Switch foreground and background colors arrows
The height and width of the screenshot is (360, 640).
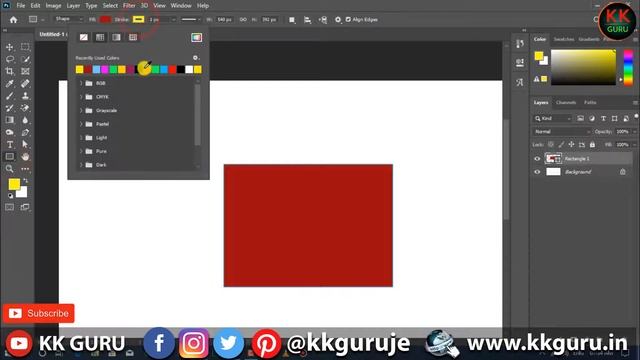(x=26, y=180)
